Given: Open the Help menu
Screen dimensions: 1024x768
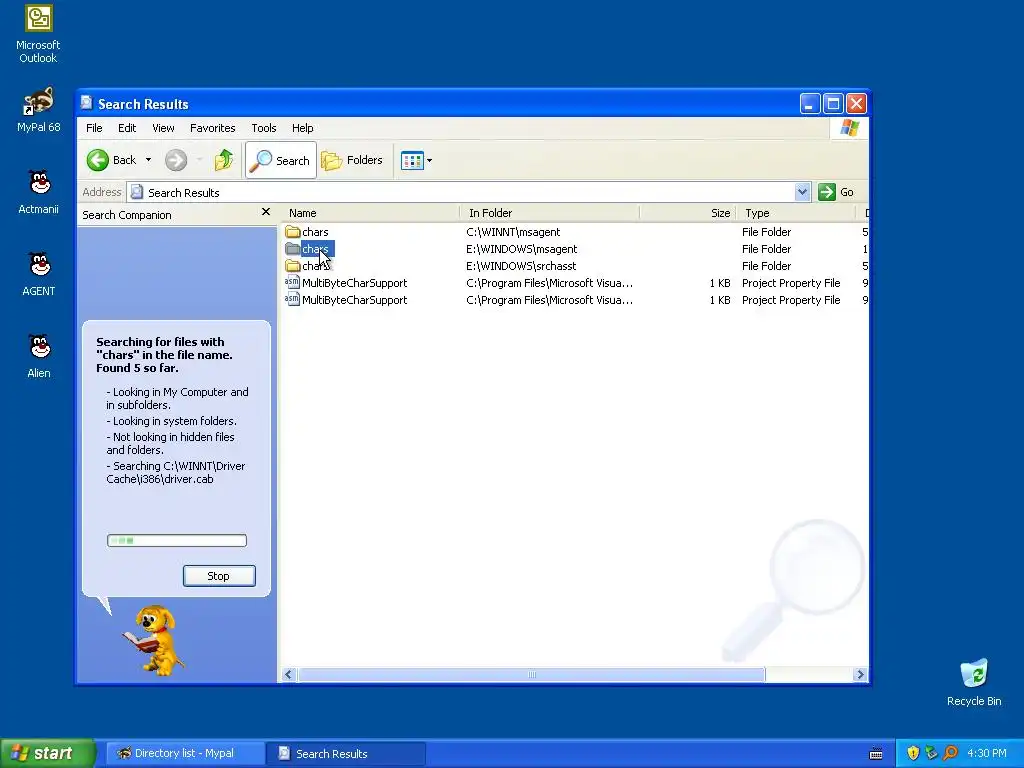Looking at the screenshot, I should click(x=302, y=128).
